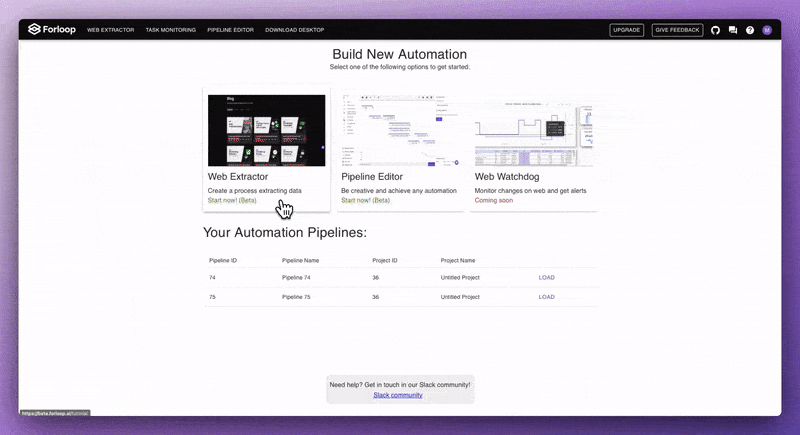Click the Pipeline Editor card title
Image resolution: width=800 pixels, height=435 pixels.
pyautogui.click(x=372, y=176)
